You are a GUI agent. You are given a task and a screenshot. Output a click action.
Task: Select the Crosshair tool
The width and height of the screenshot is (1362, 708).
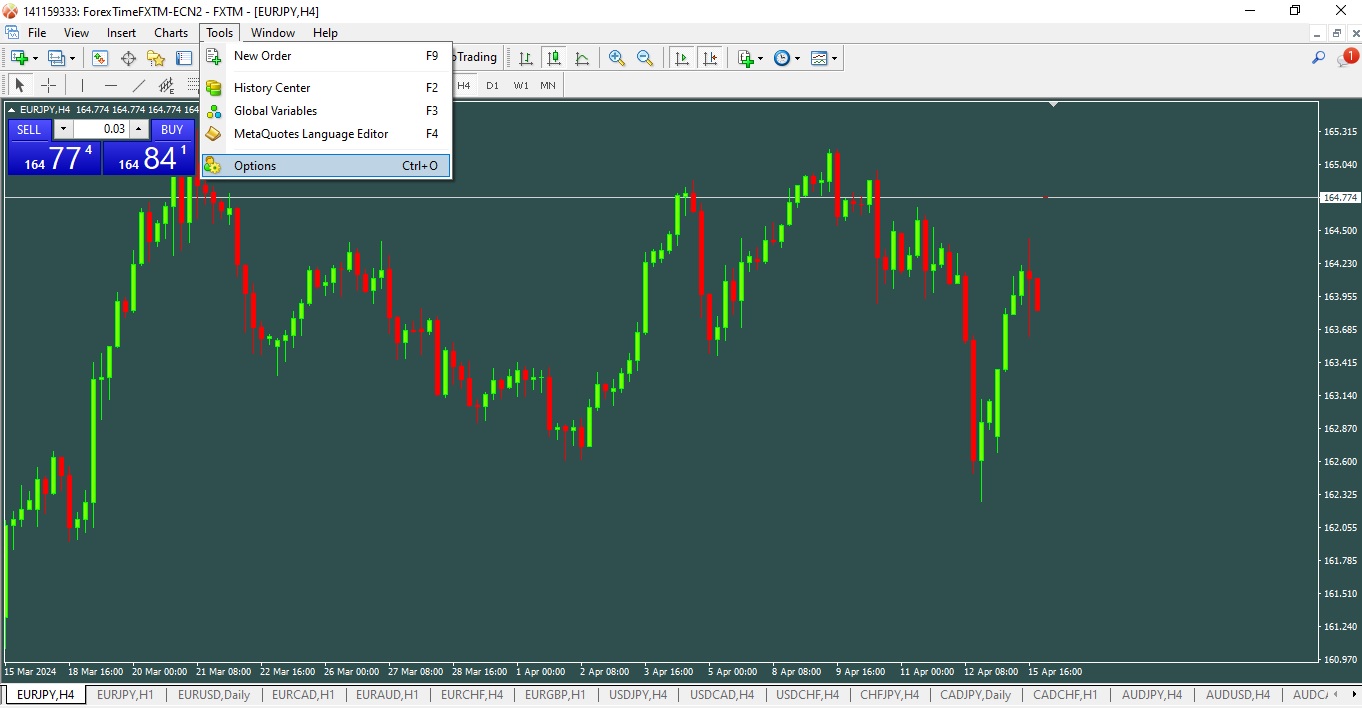(x=48, y=85)
